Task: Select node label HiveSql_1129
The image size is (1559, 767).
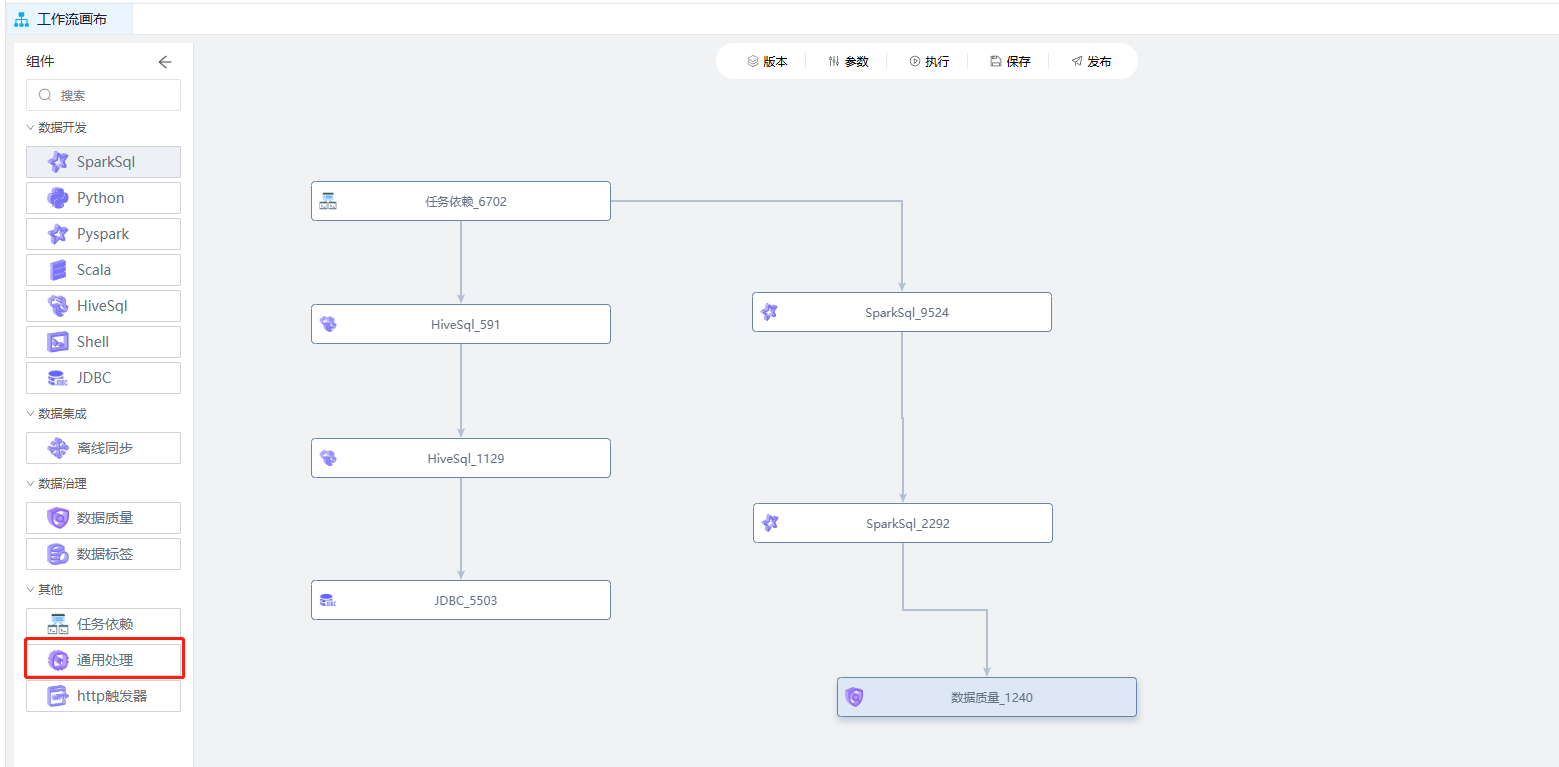Action: 466,459
